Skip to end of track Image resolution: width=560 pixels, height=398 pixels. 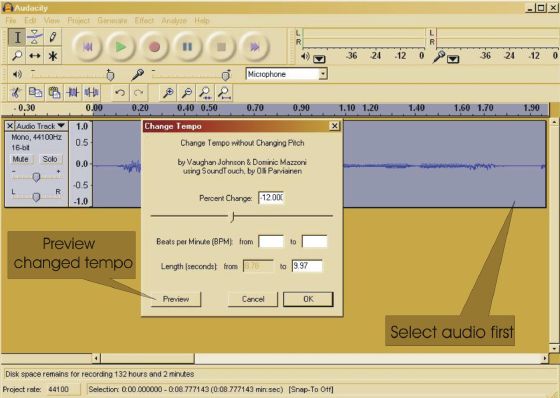coord(254,47)
